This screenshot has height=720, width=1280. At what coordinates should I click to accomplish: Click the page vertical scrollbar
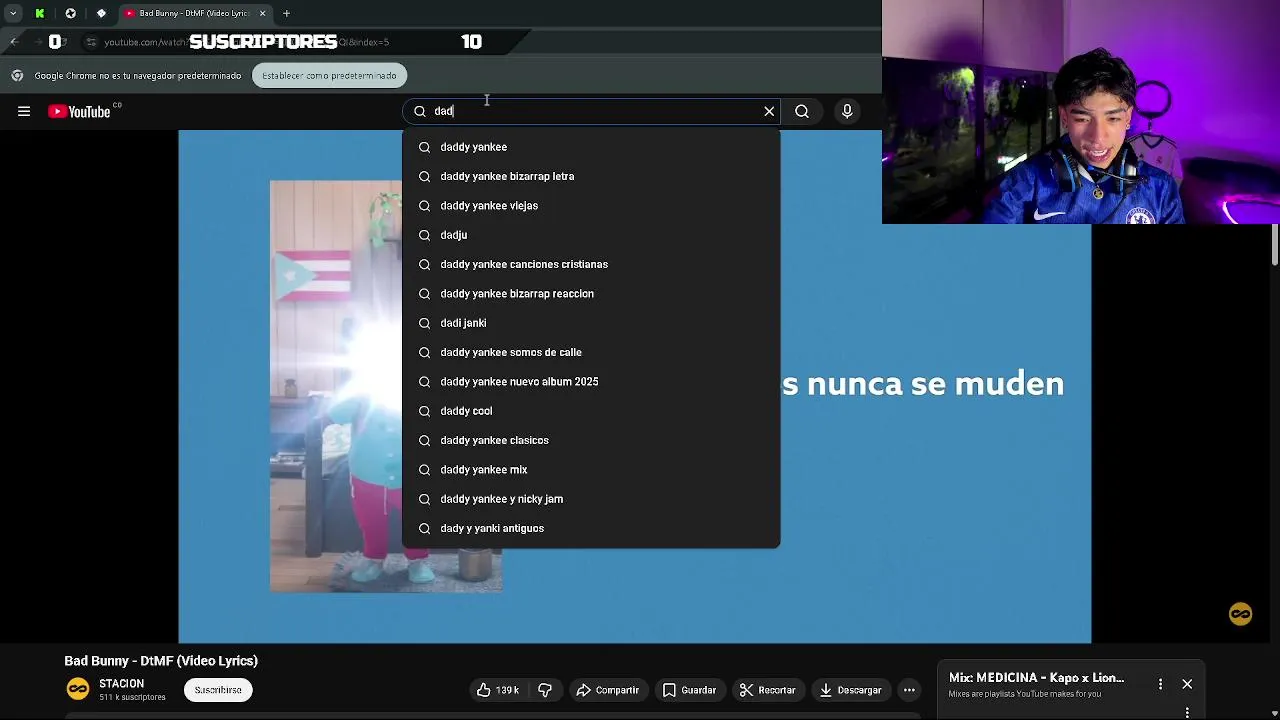(x=1275, y=245)
